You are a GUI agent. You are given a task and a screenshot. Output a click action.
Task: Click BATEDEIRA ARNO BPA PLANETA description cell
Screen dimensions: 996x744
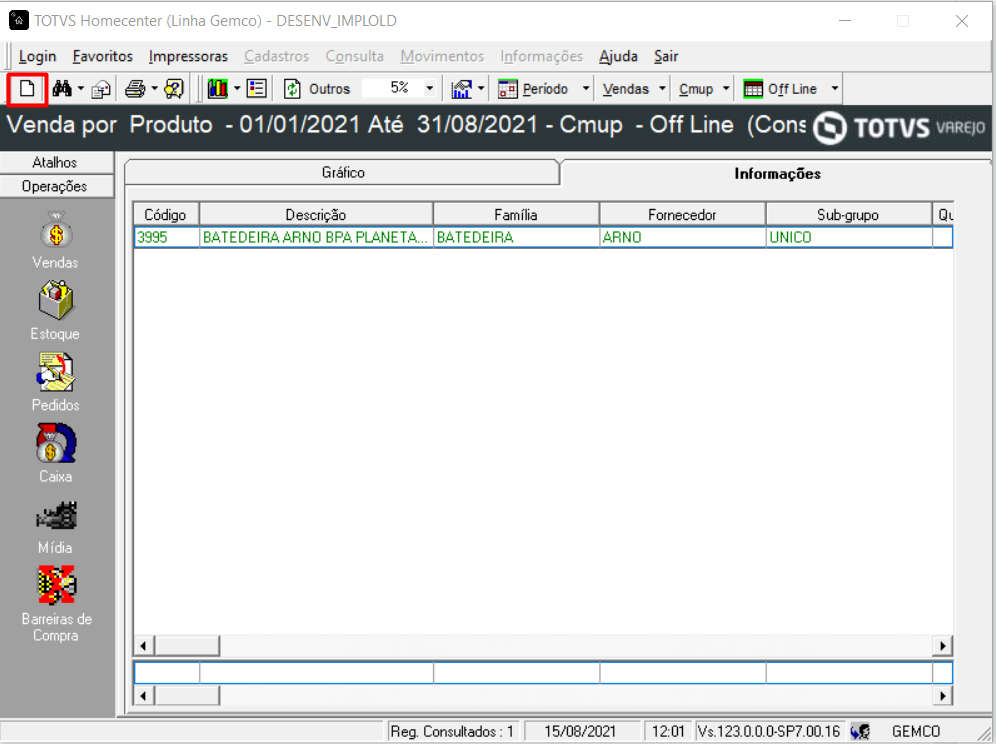[316, 237]
